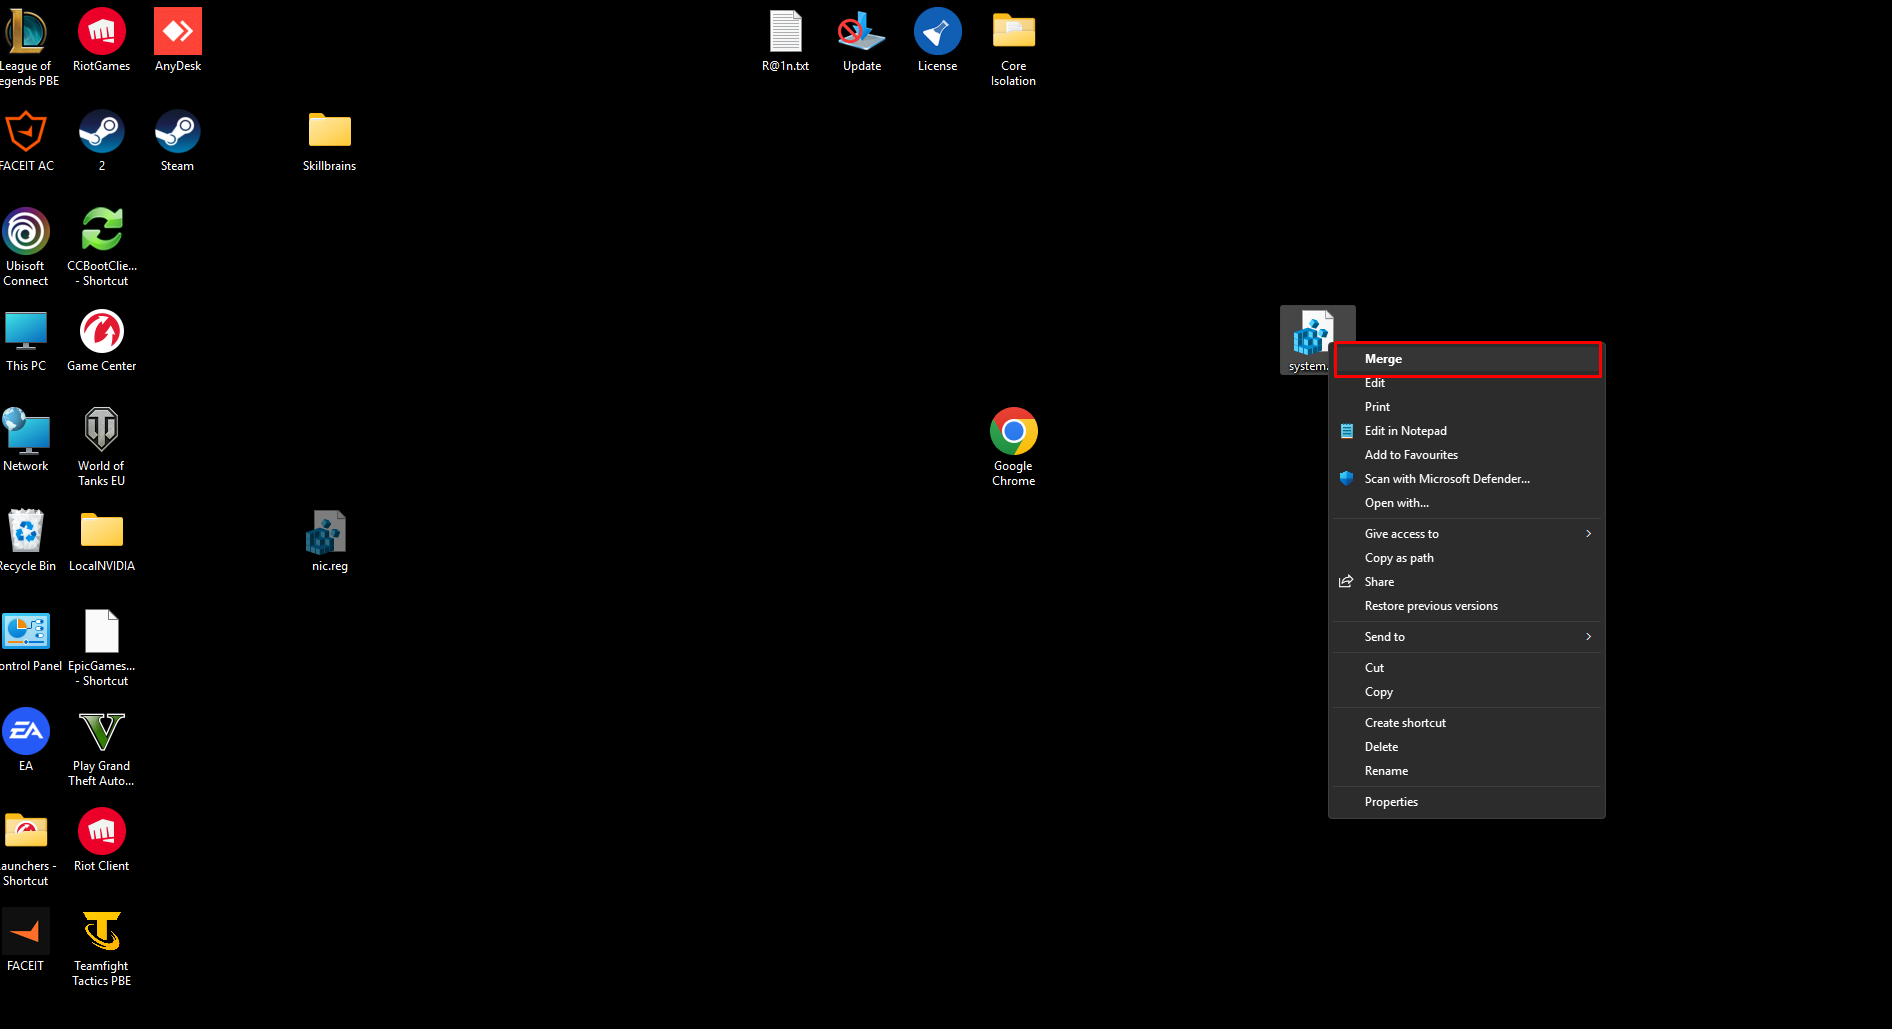Choose Open with... in context menu

coord(1467,503)
